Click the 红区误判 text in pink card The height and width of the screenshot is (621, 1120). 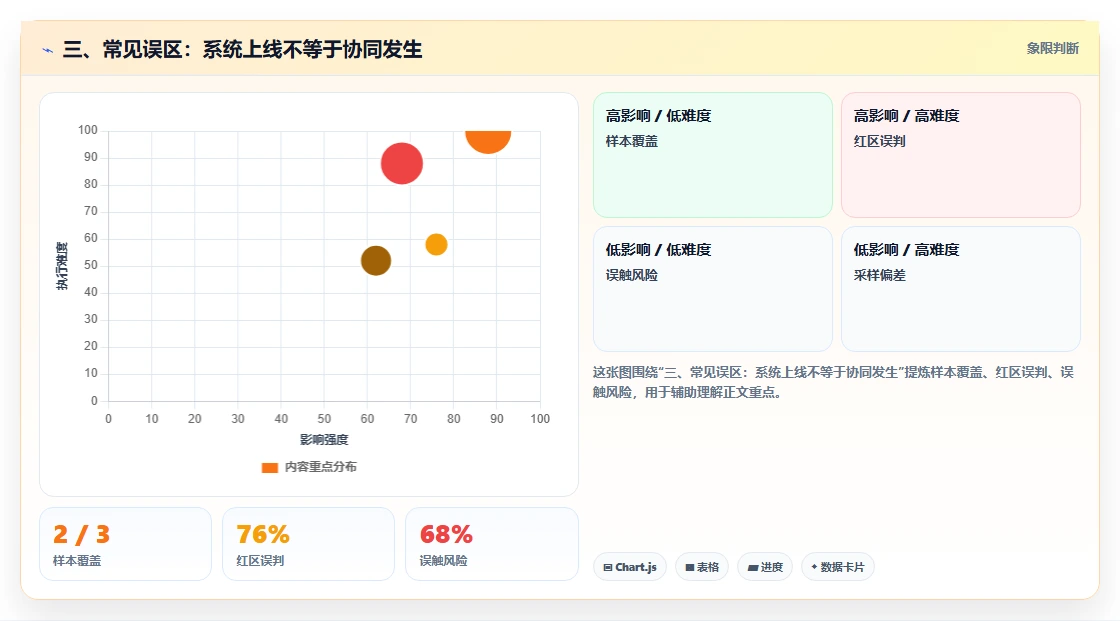pos(879,141)
